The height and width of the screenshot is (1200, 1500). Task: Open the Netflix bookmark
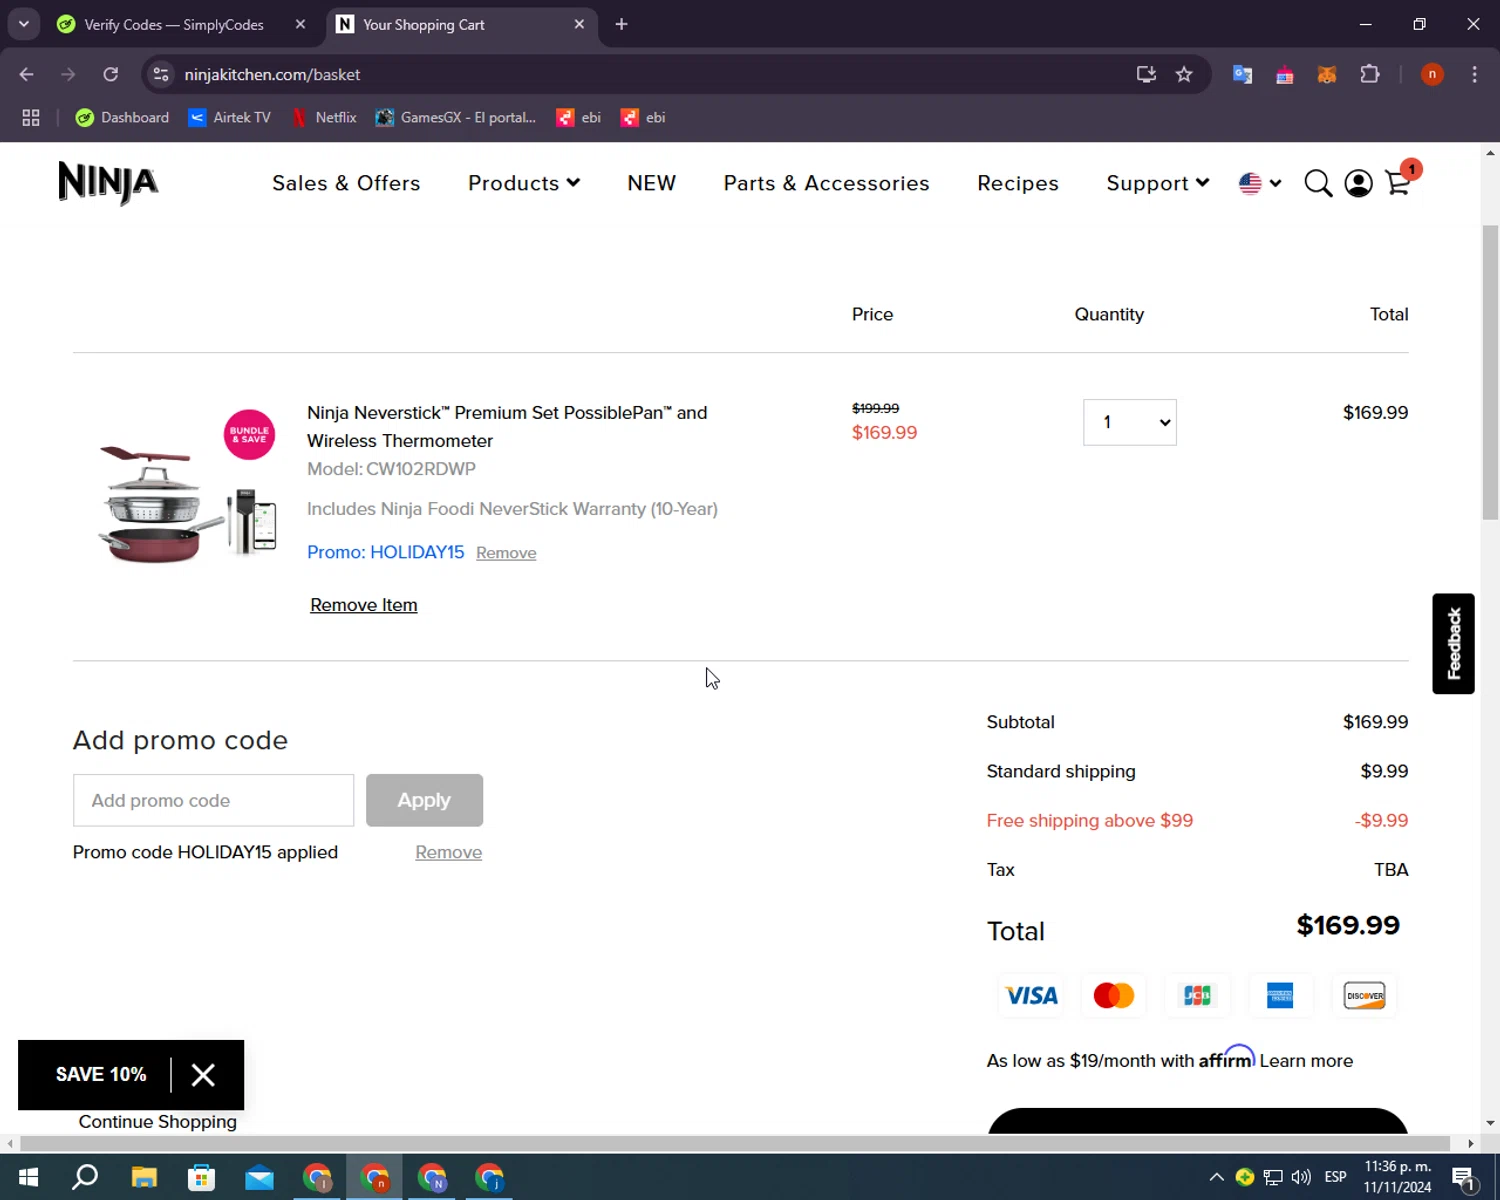point(323,117)
